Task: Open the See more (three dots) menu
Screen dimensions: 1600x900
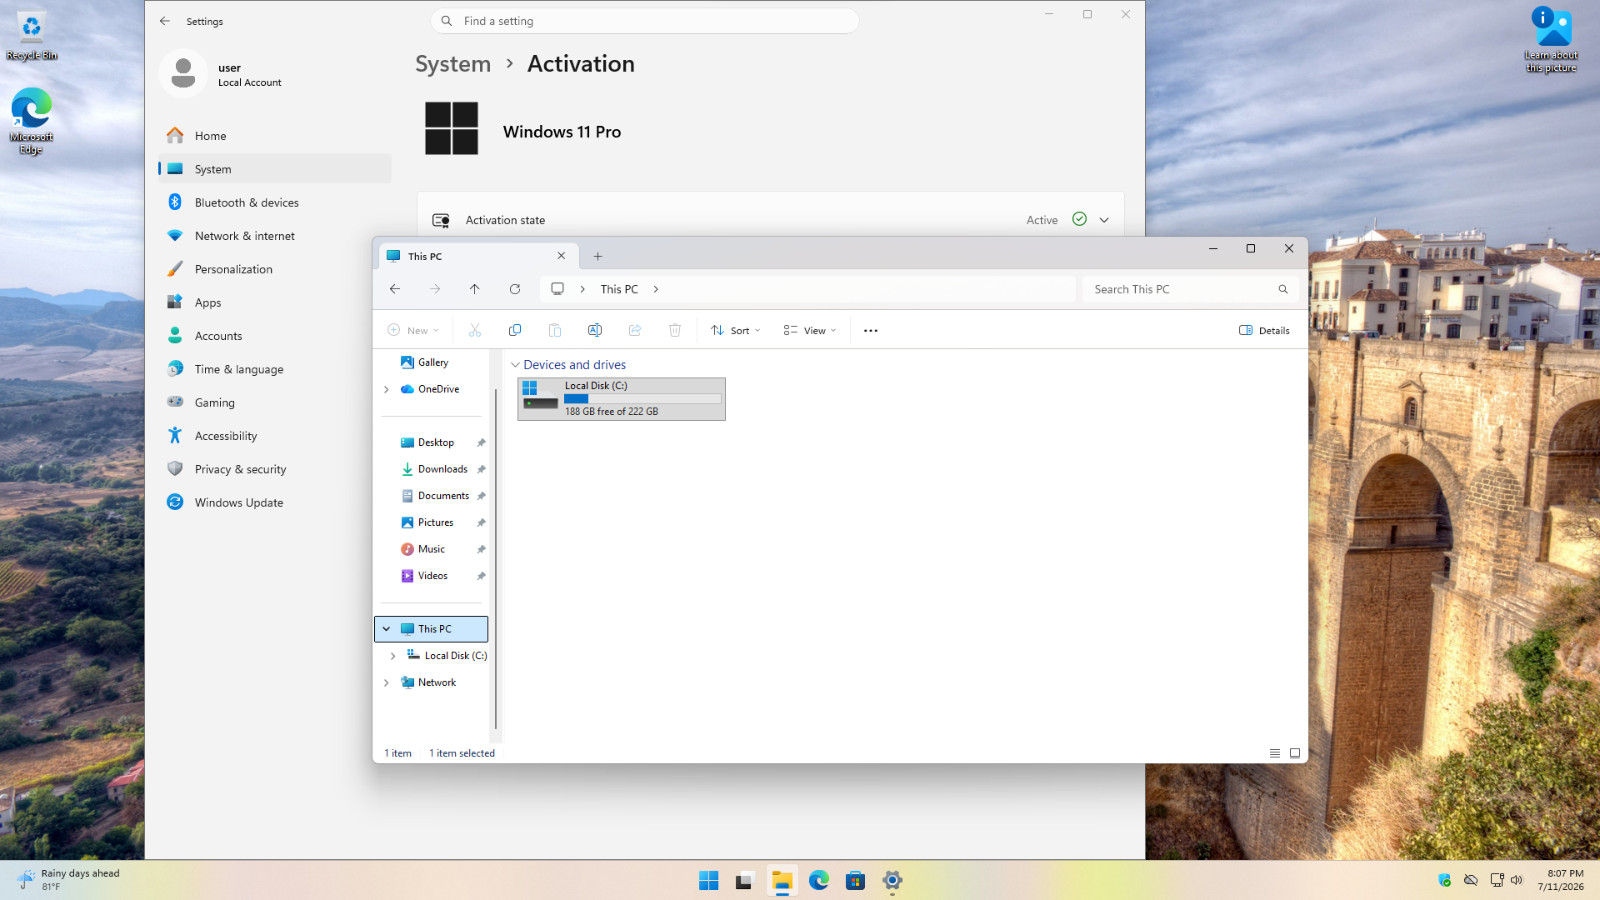Action: pyautogui.click(x=871, y=330)
